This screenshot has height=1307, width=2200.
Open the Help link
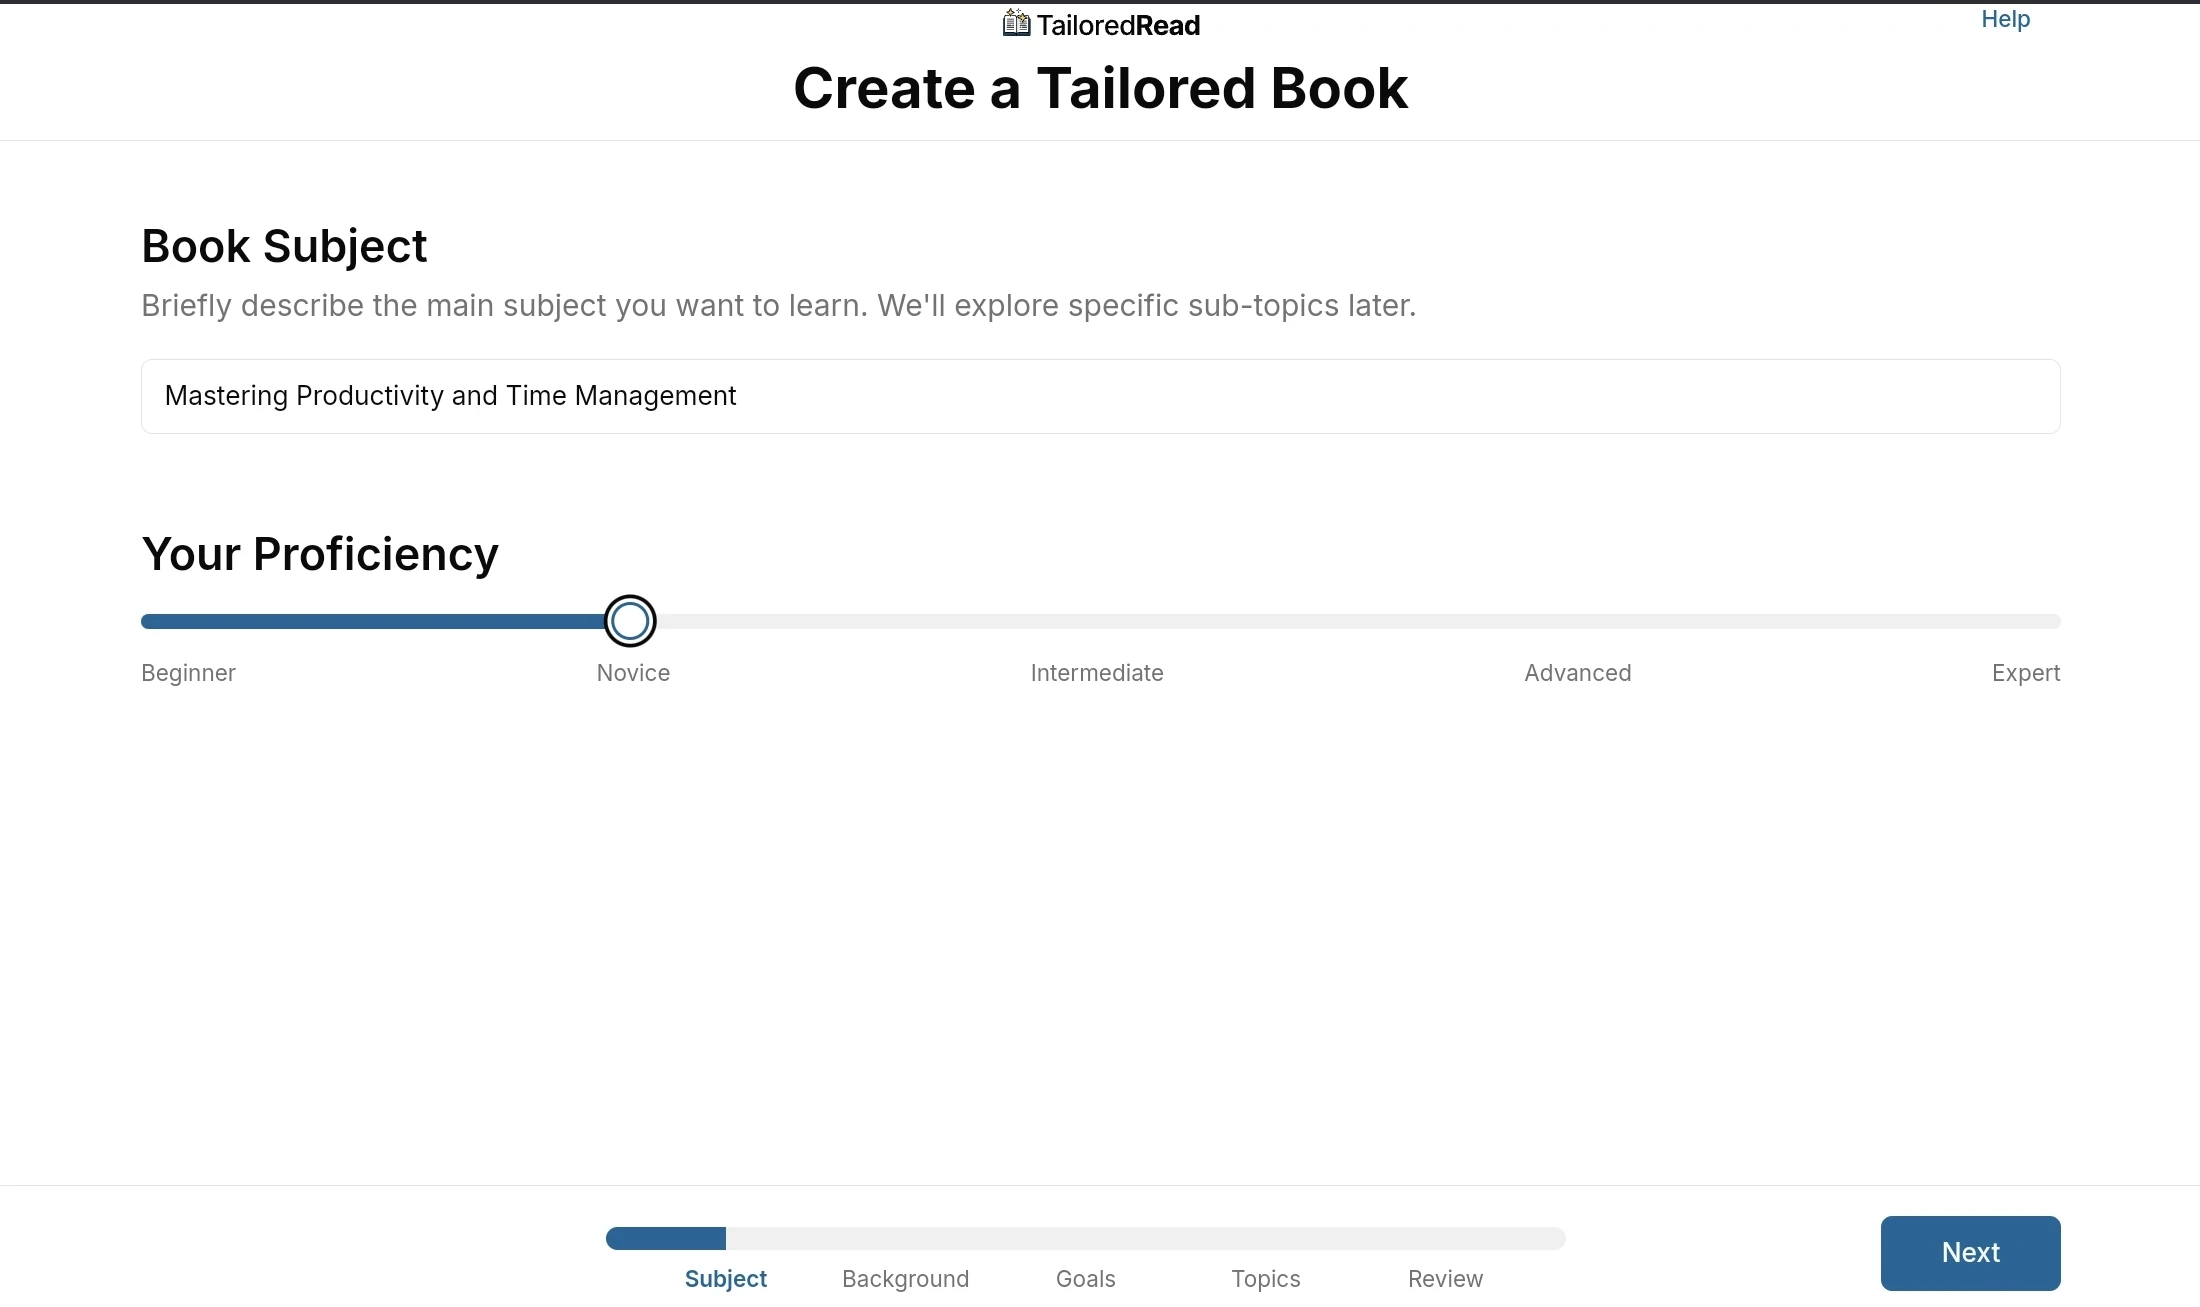(2005, 19)
